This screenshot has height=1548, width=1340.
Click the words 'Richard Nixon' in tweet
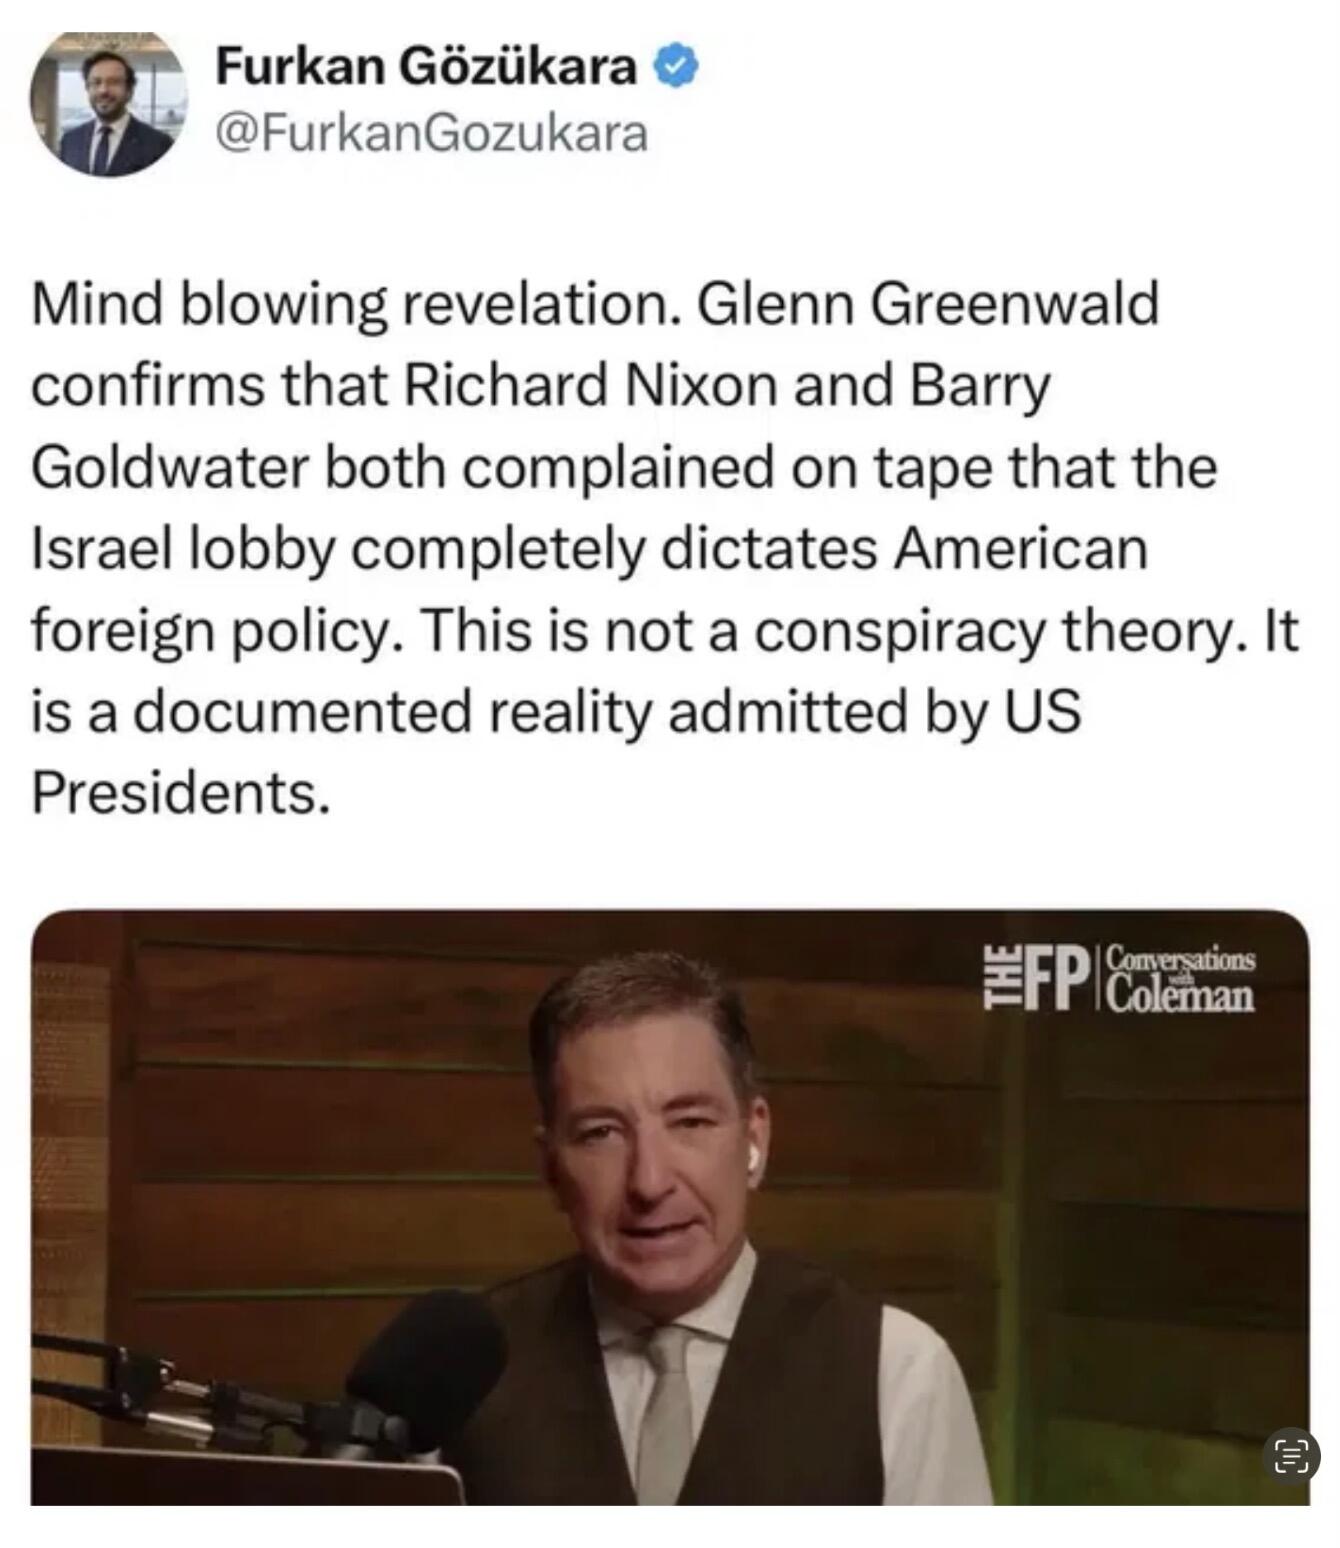click(x=590, y=386)
